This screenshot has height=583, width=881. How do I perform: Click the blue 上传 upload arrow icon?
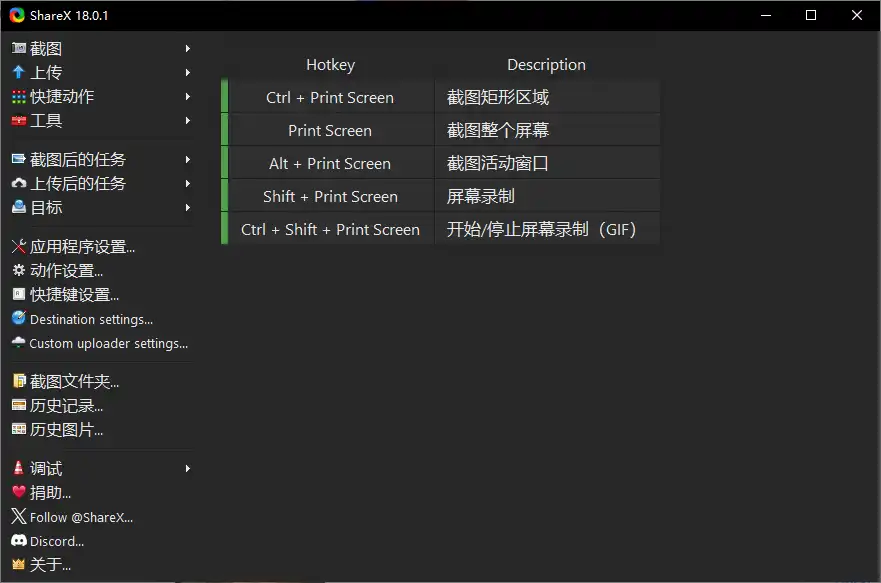19,72
